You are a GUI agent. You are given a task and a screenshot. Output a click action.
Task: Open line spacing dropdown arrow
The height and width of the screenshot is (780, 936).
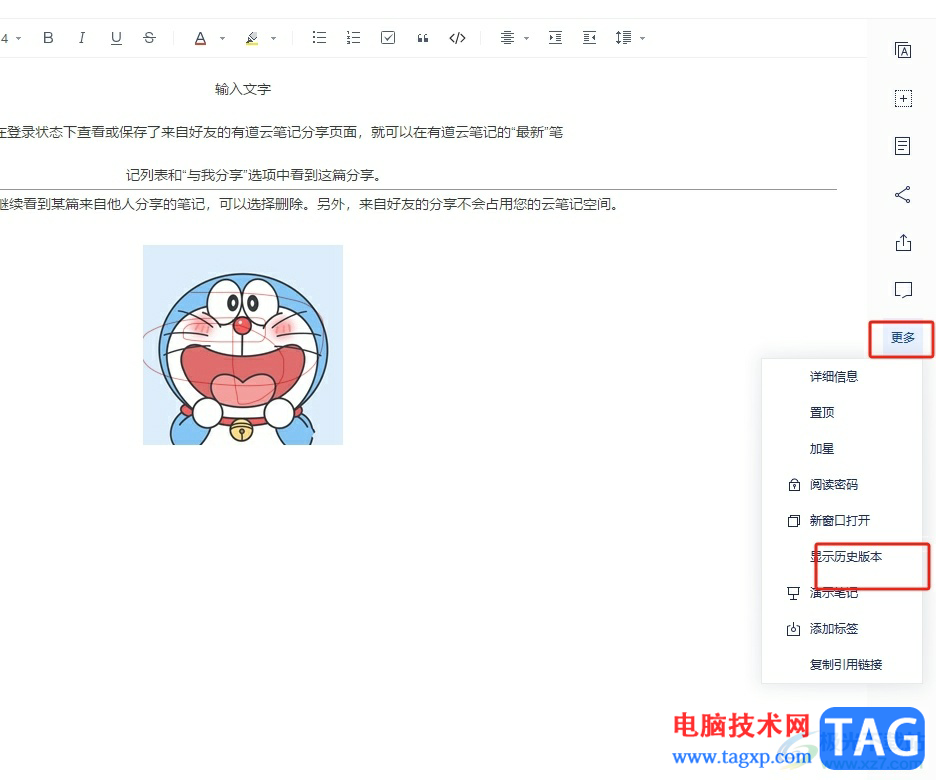642,38
